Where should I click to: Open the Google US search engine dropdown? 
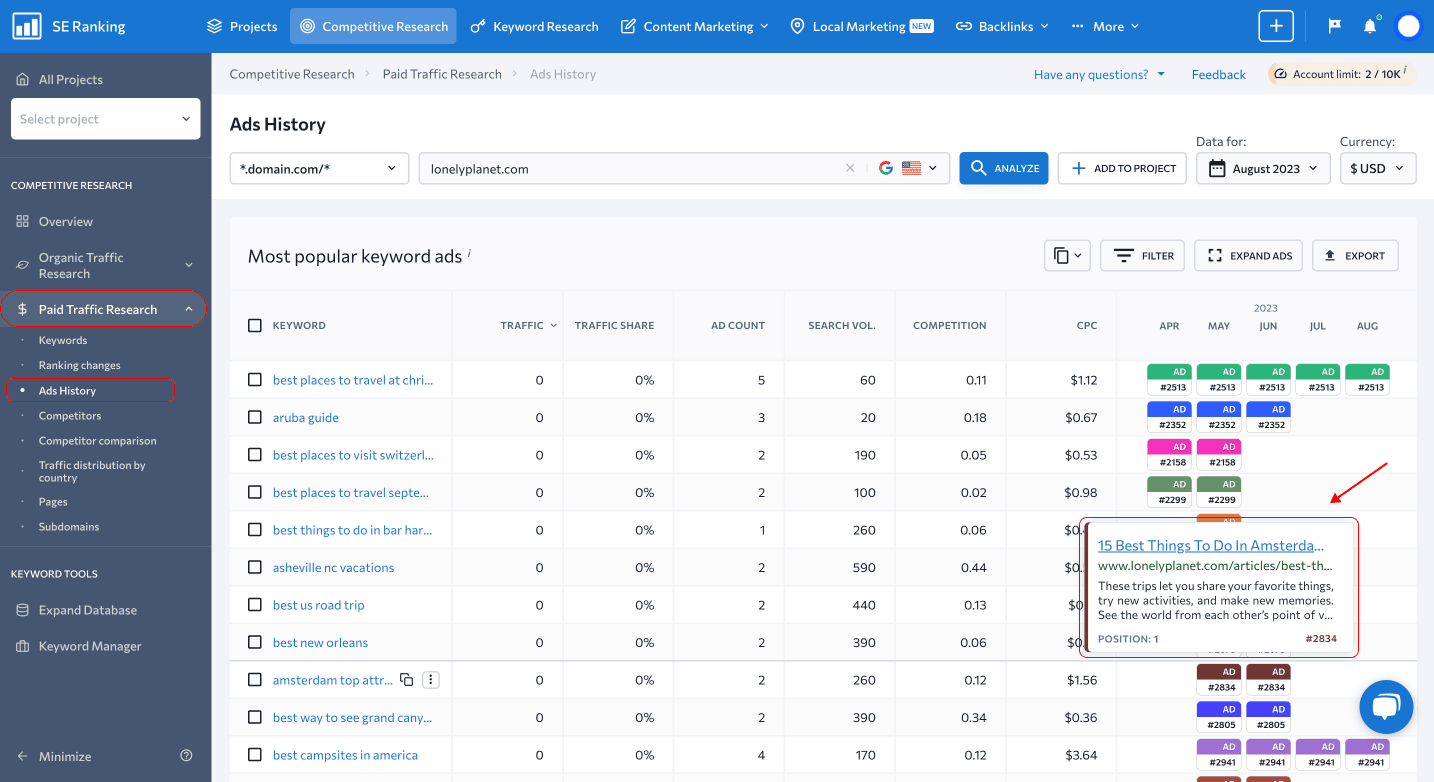908,168
